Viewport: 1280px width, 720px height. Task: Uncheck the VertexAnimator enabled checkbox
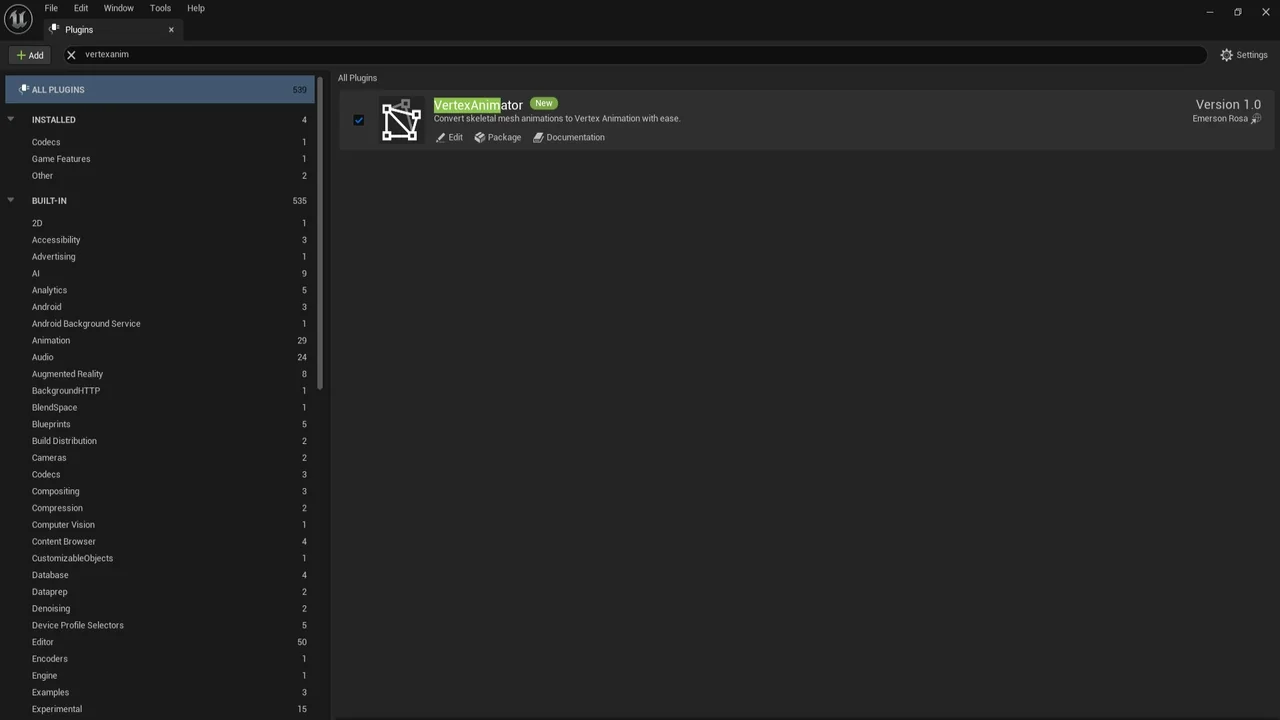pos(359,120)
